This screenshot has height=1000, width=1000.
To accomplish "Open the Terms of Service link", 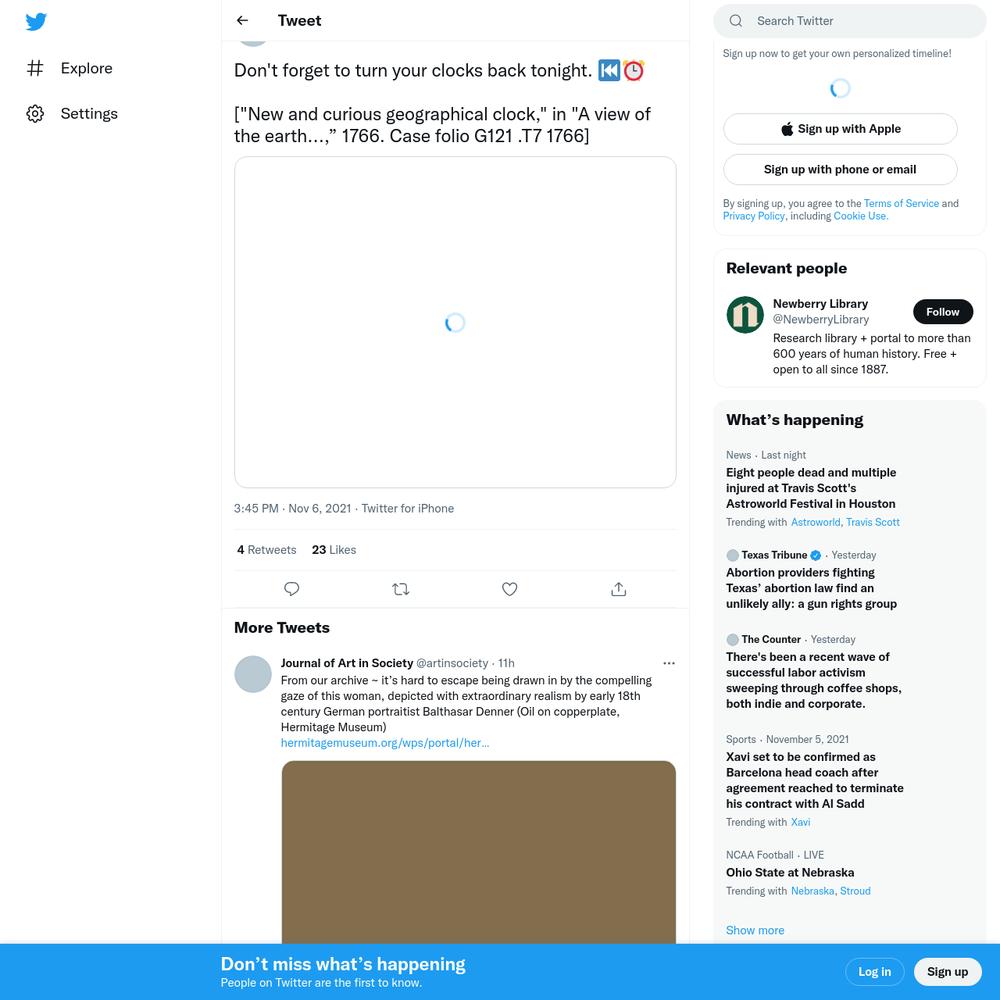I will [x=901, y=203].
